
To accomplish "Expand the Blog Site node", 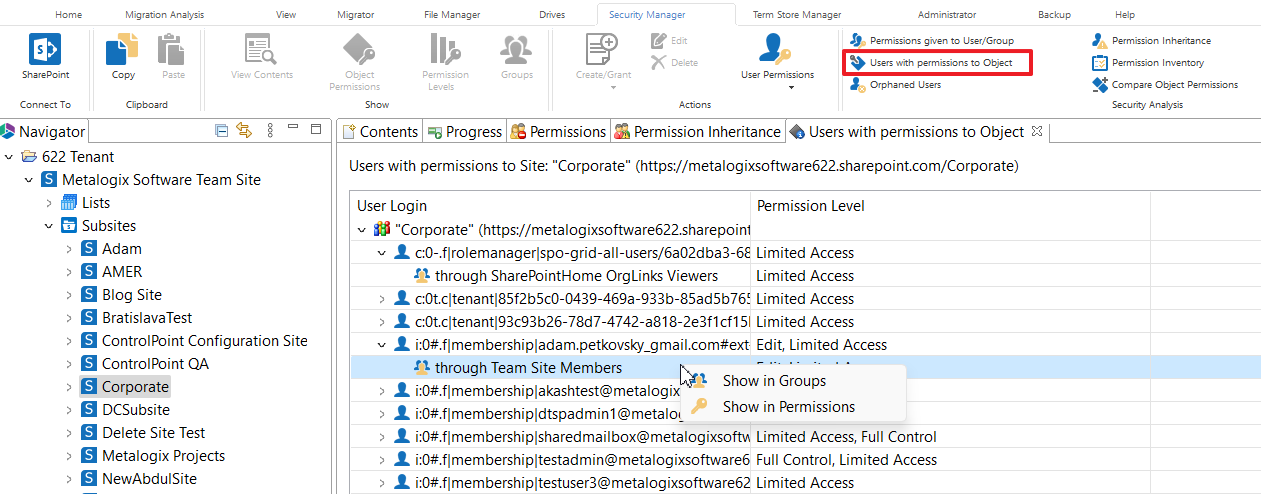I will point(69,295).
